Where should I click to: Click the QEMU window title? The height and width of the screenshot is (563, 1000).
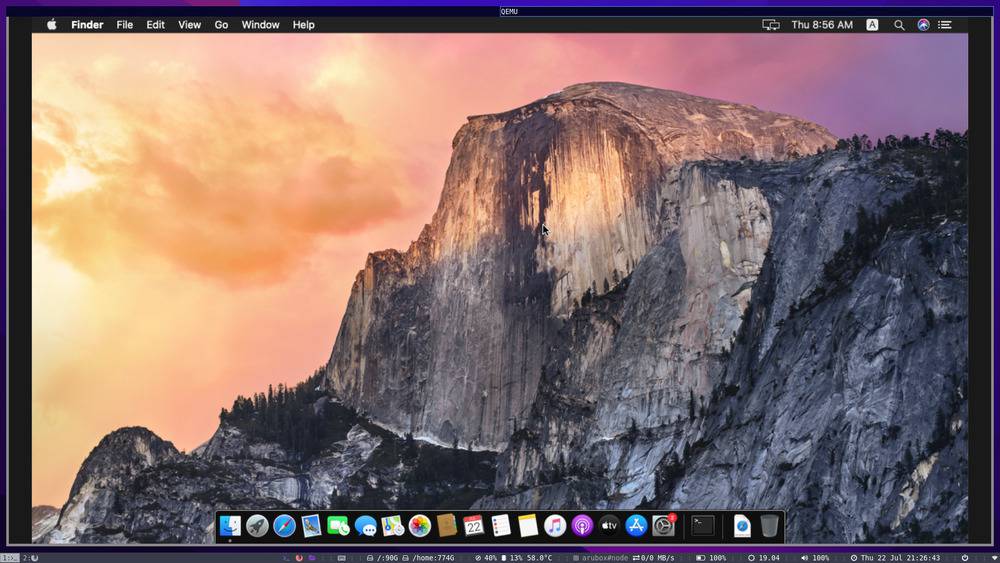(x=509, y=11)
